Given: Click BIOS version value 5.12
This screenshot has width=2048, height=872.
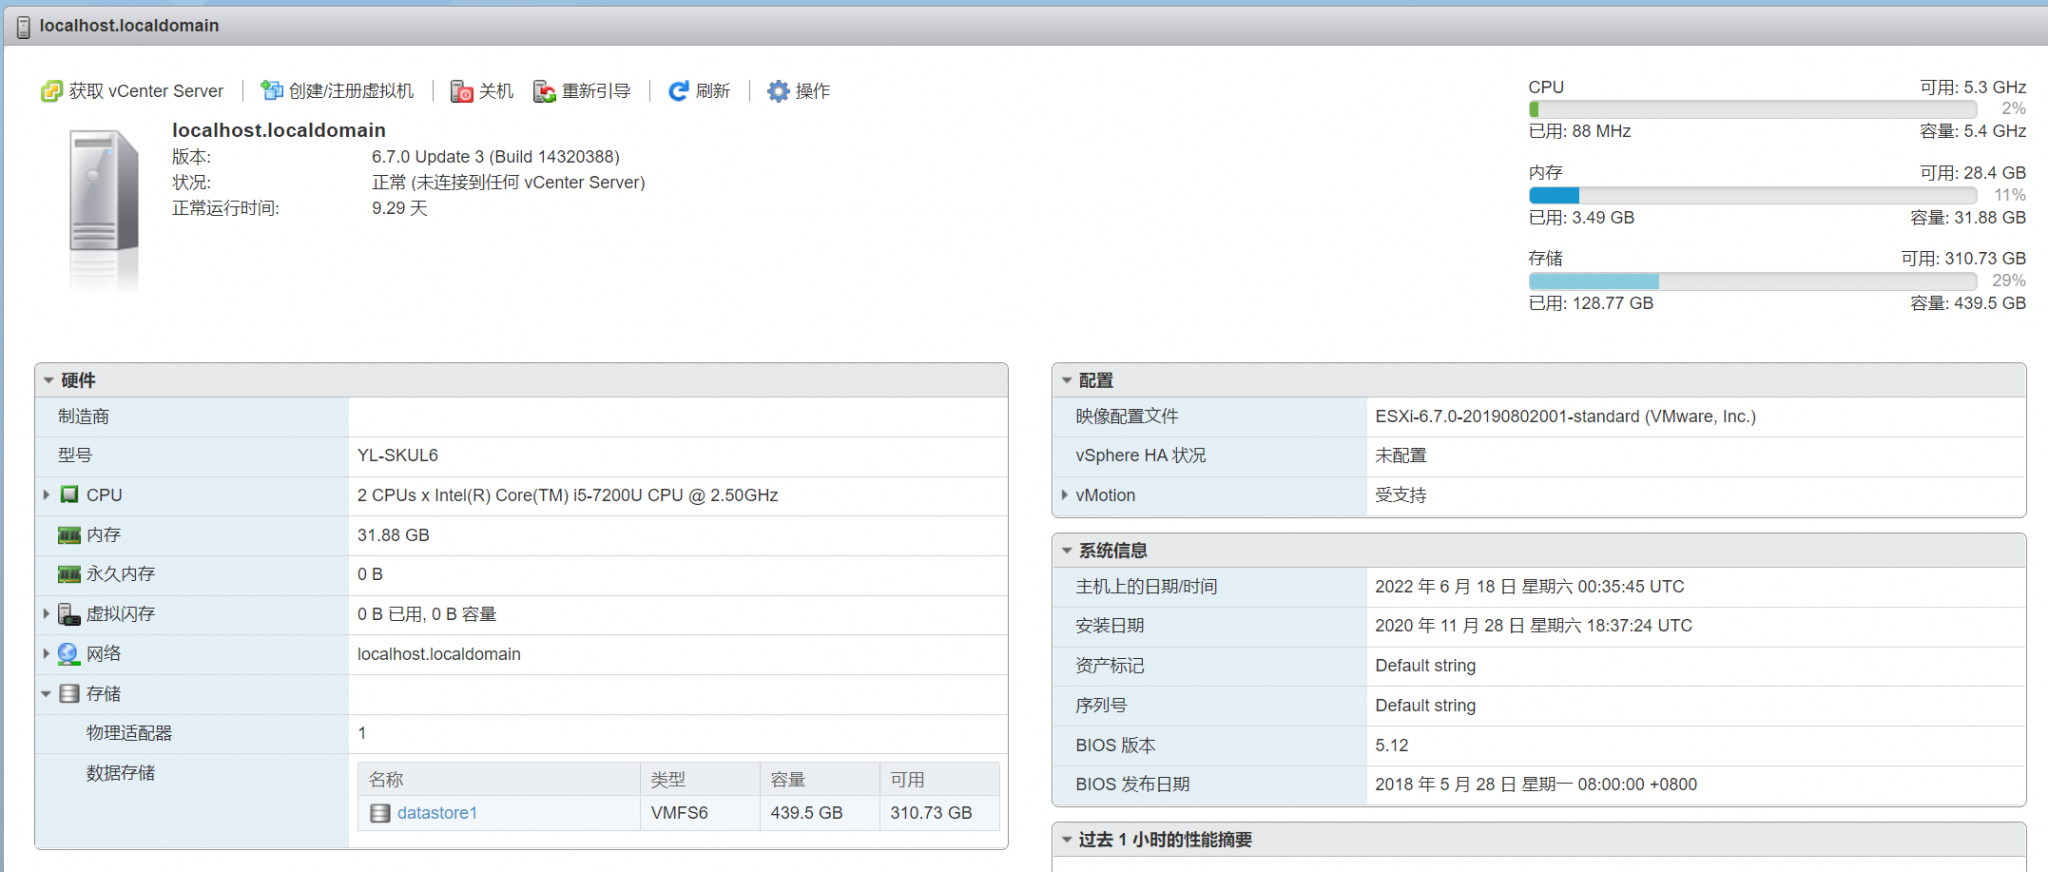Looking at the screenshot, I should pos(1392,745).
